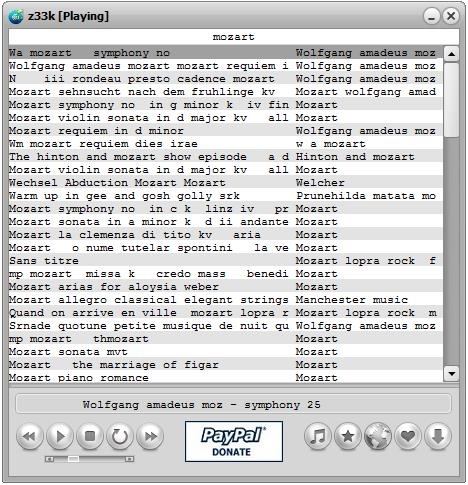Viewport: 468px width, 485px height.
Task: Select Mozart requiem in d minor track
Action: 226,131
